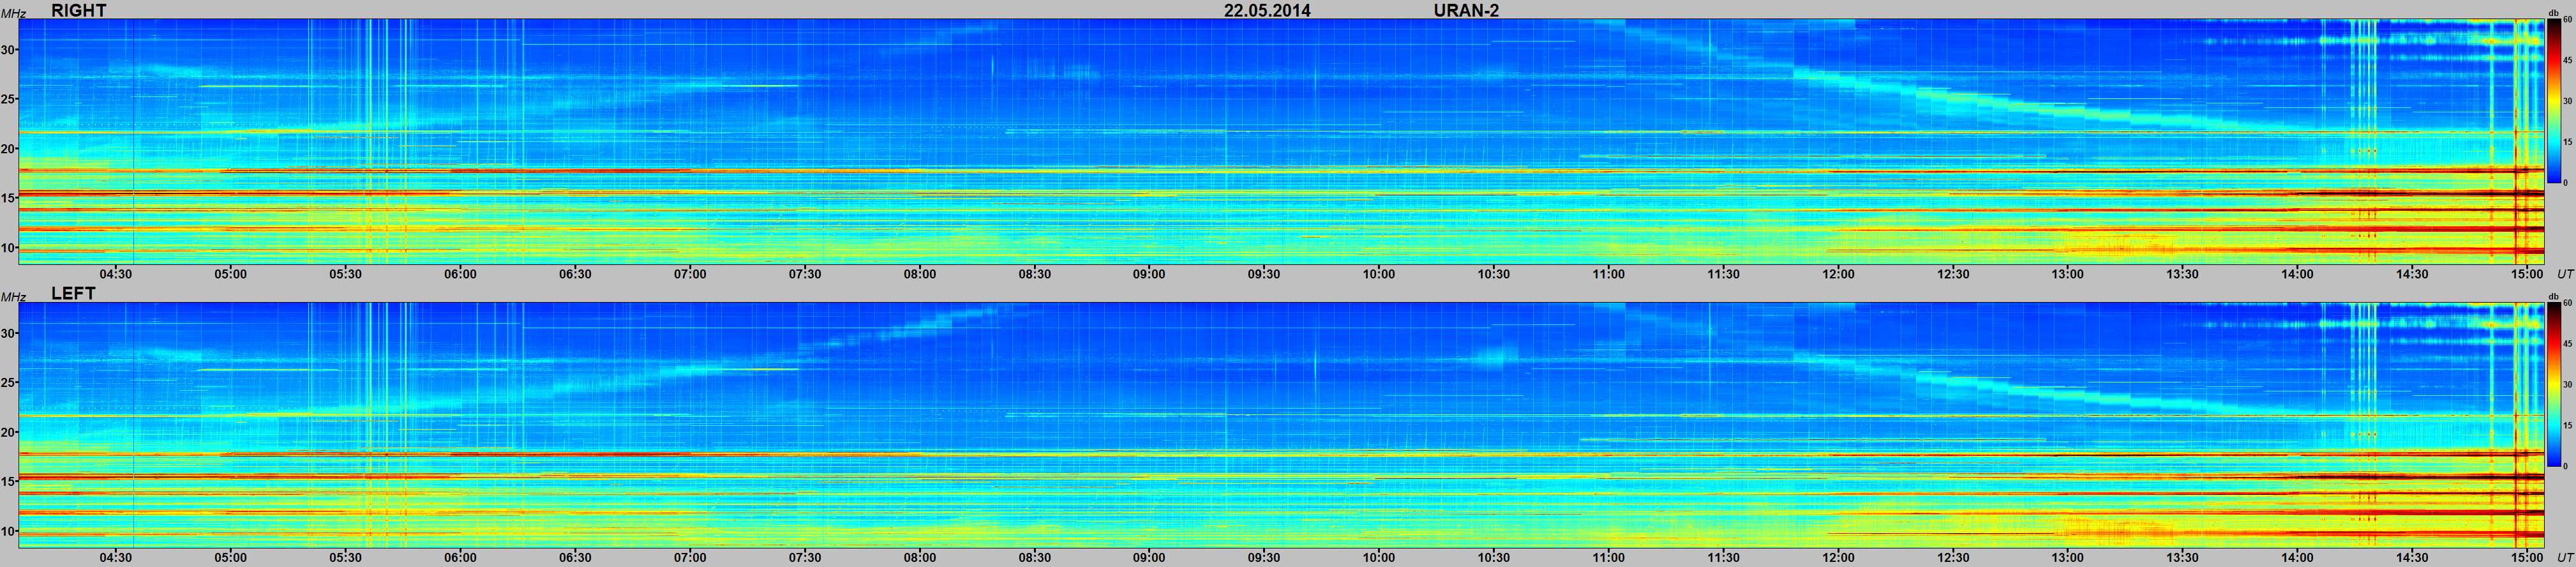Click 15:00 tick on LEFT panel time axis
This screenshot has height=567, width=2576.
(2527, 558)
